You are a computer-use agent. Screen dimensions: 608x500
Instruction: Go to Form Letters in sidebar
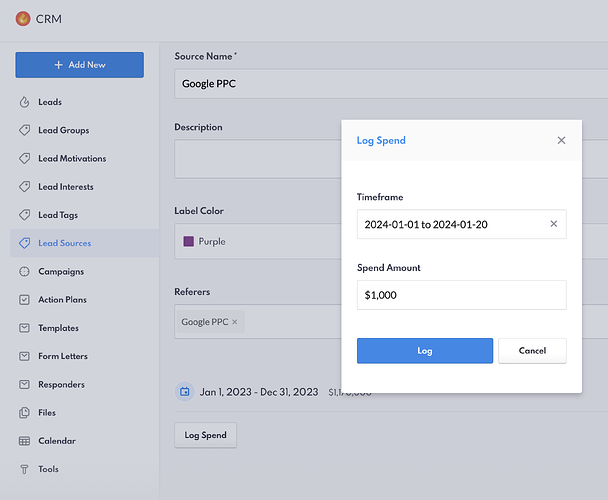pos(62,356)
